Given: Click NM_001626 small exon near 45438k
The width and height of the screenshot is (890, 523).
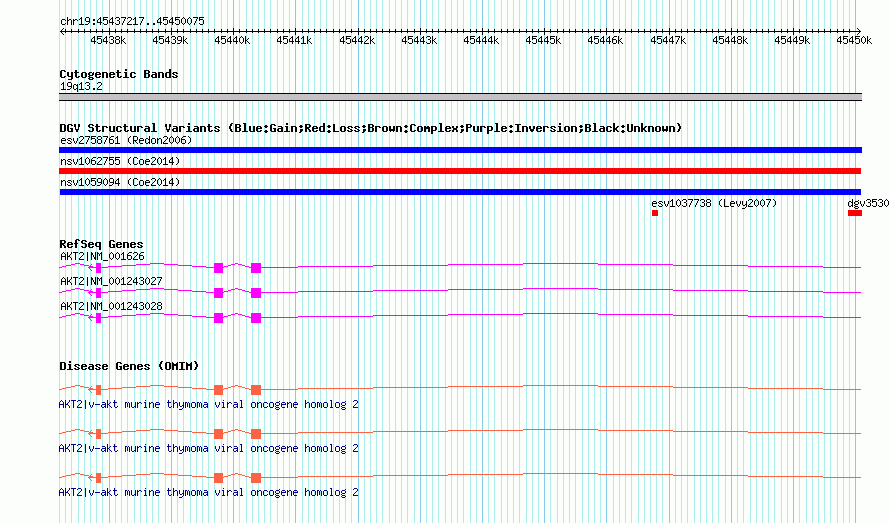Looking at the screenshot, I should [99, 268].
